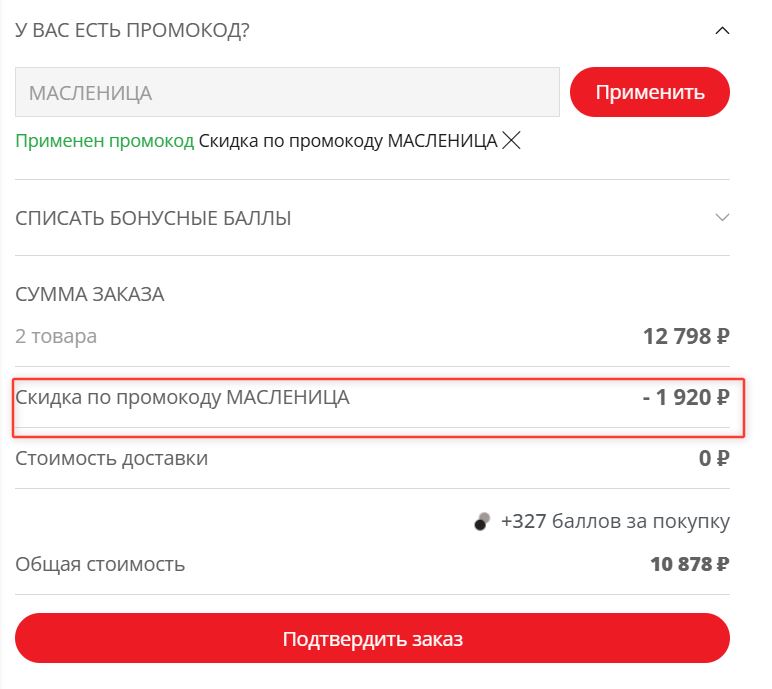This screenshot has height=689, width=772.
Task: Click the bonus points coin icon
Action: (x=482, y=521)
